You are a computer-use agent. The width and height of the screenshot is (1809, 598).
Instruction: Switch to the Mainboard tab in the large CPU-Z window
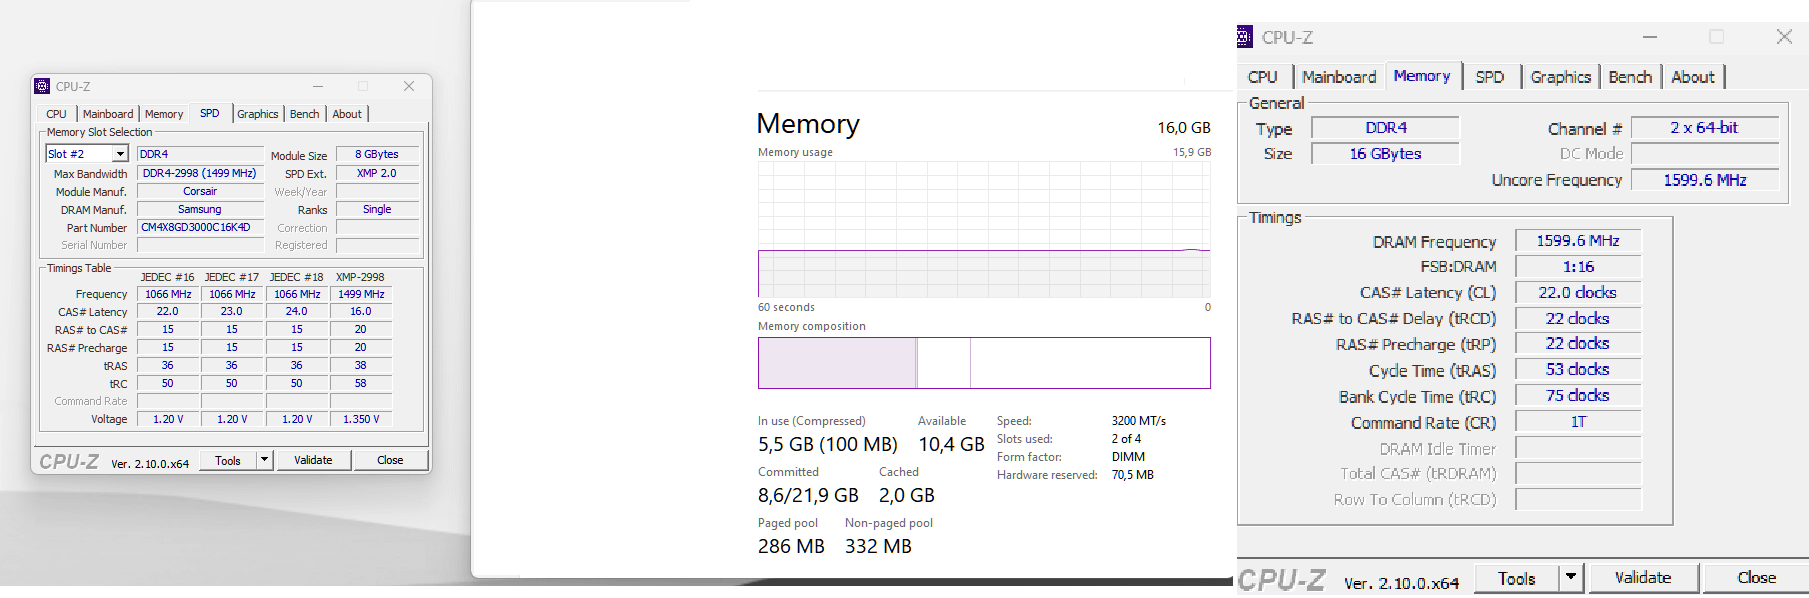tap(1339, 77)
